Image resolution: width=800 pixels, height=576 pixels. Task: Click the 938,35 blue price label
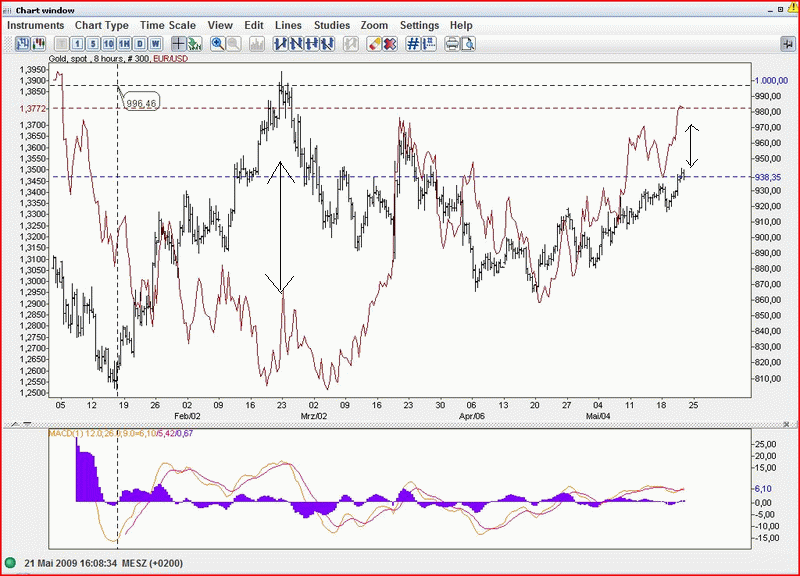click(x=768, y=177)
